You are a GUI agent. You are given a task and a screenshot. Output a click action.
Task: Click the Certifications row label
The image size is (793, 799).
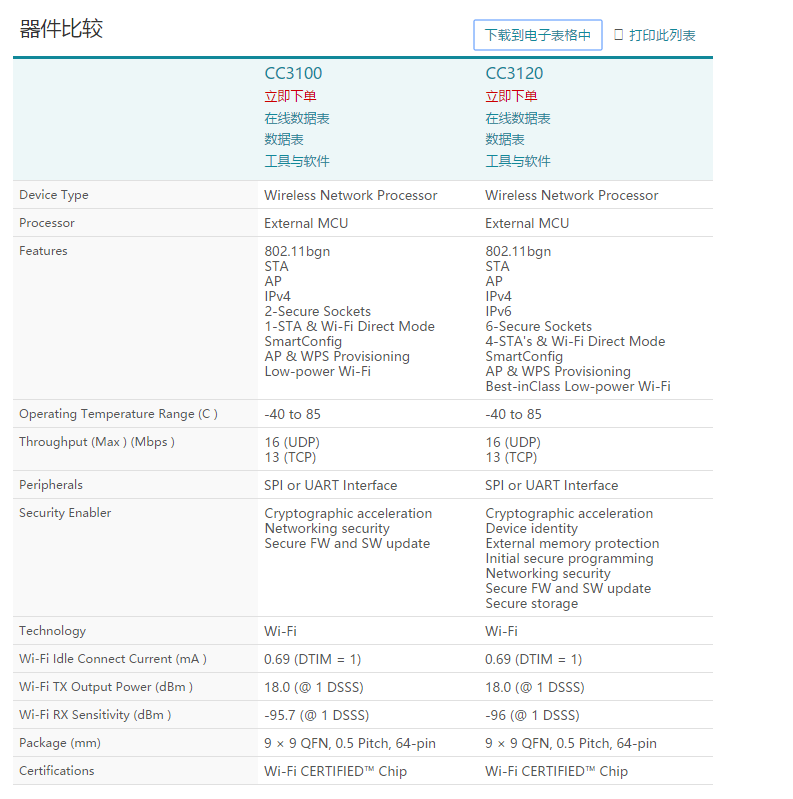57,770
